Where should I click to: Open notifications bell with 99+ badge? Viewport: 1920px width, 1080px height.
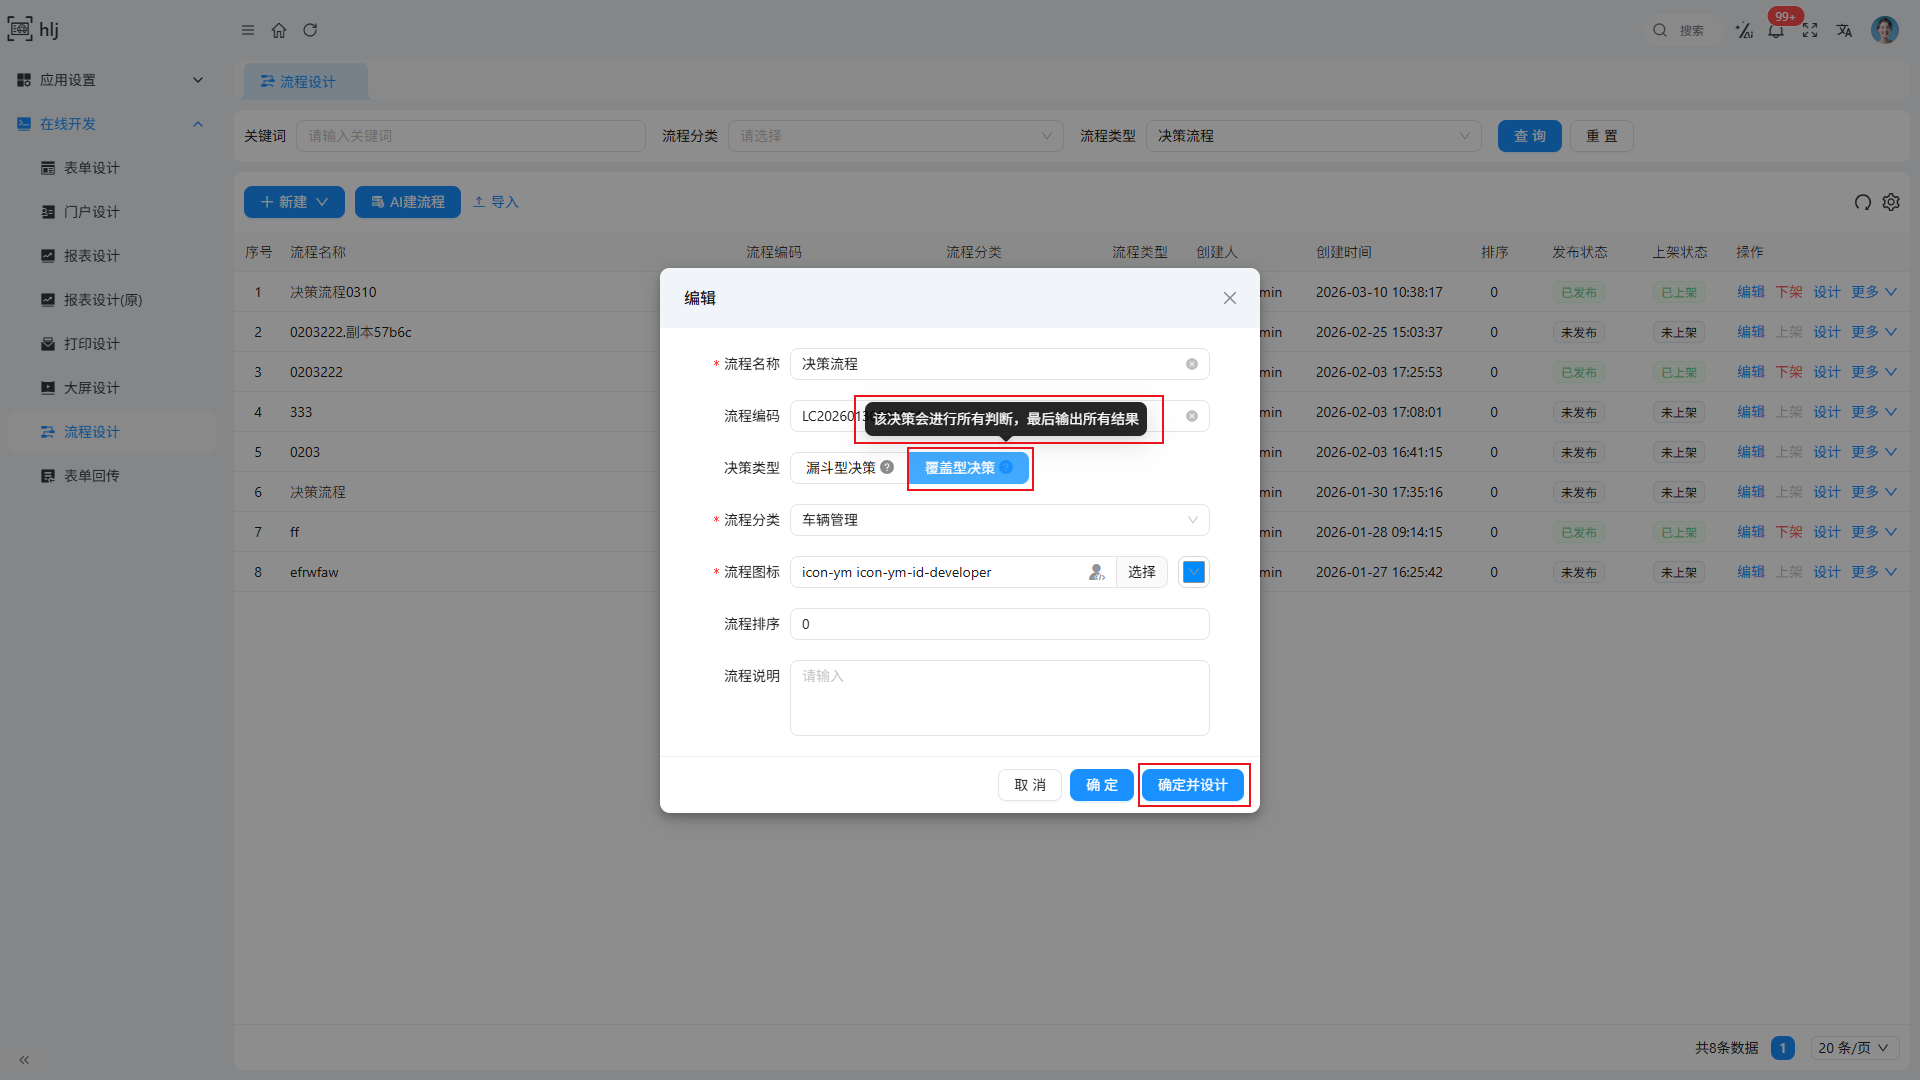[1776, 30]
